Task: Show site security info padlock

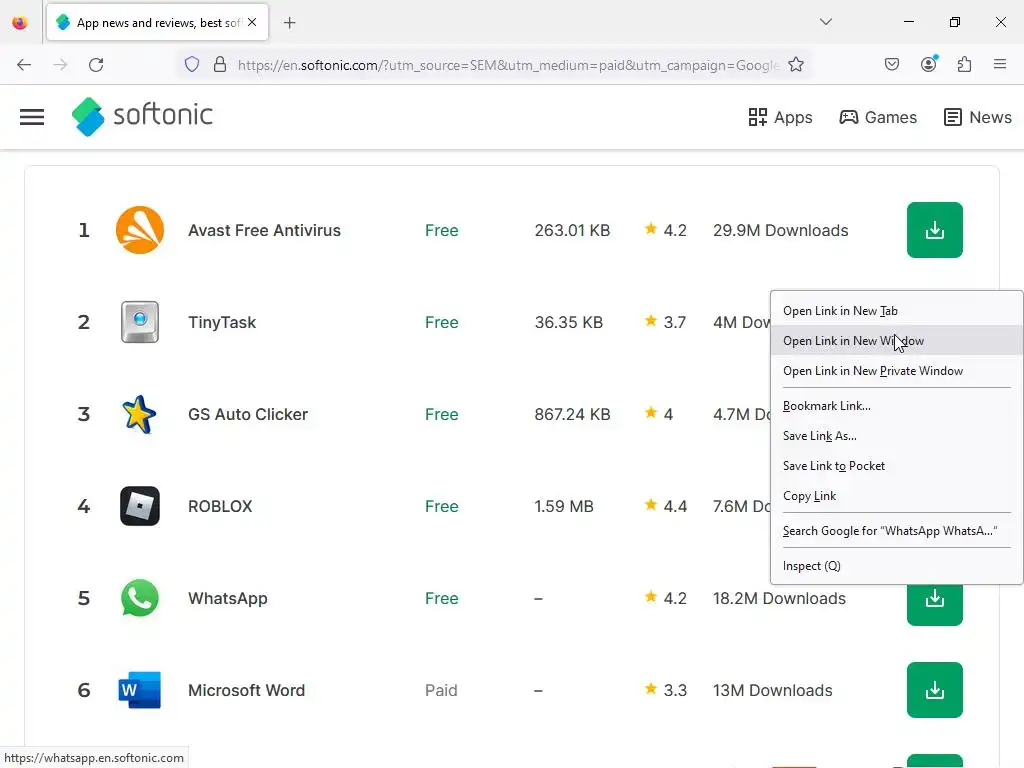Action: click(220, 65)
